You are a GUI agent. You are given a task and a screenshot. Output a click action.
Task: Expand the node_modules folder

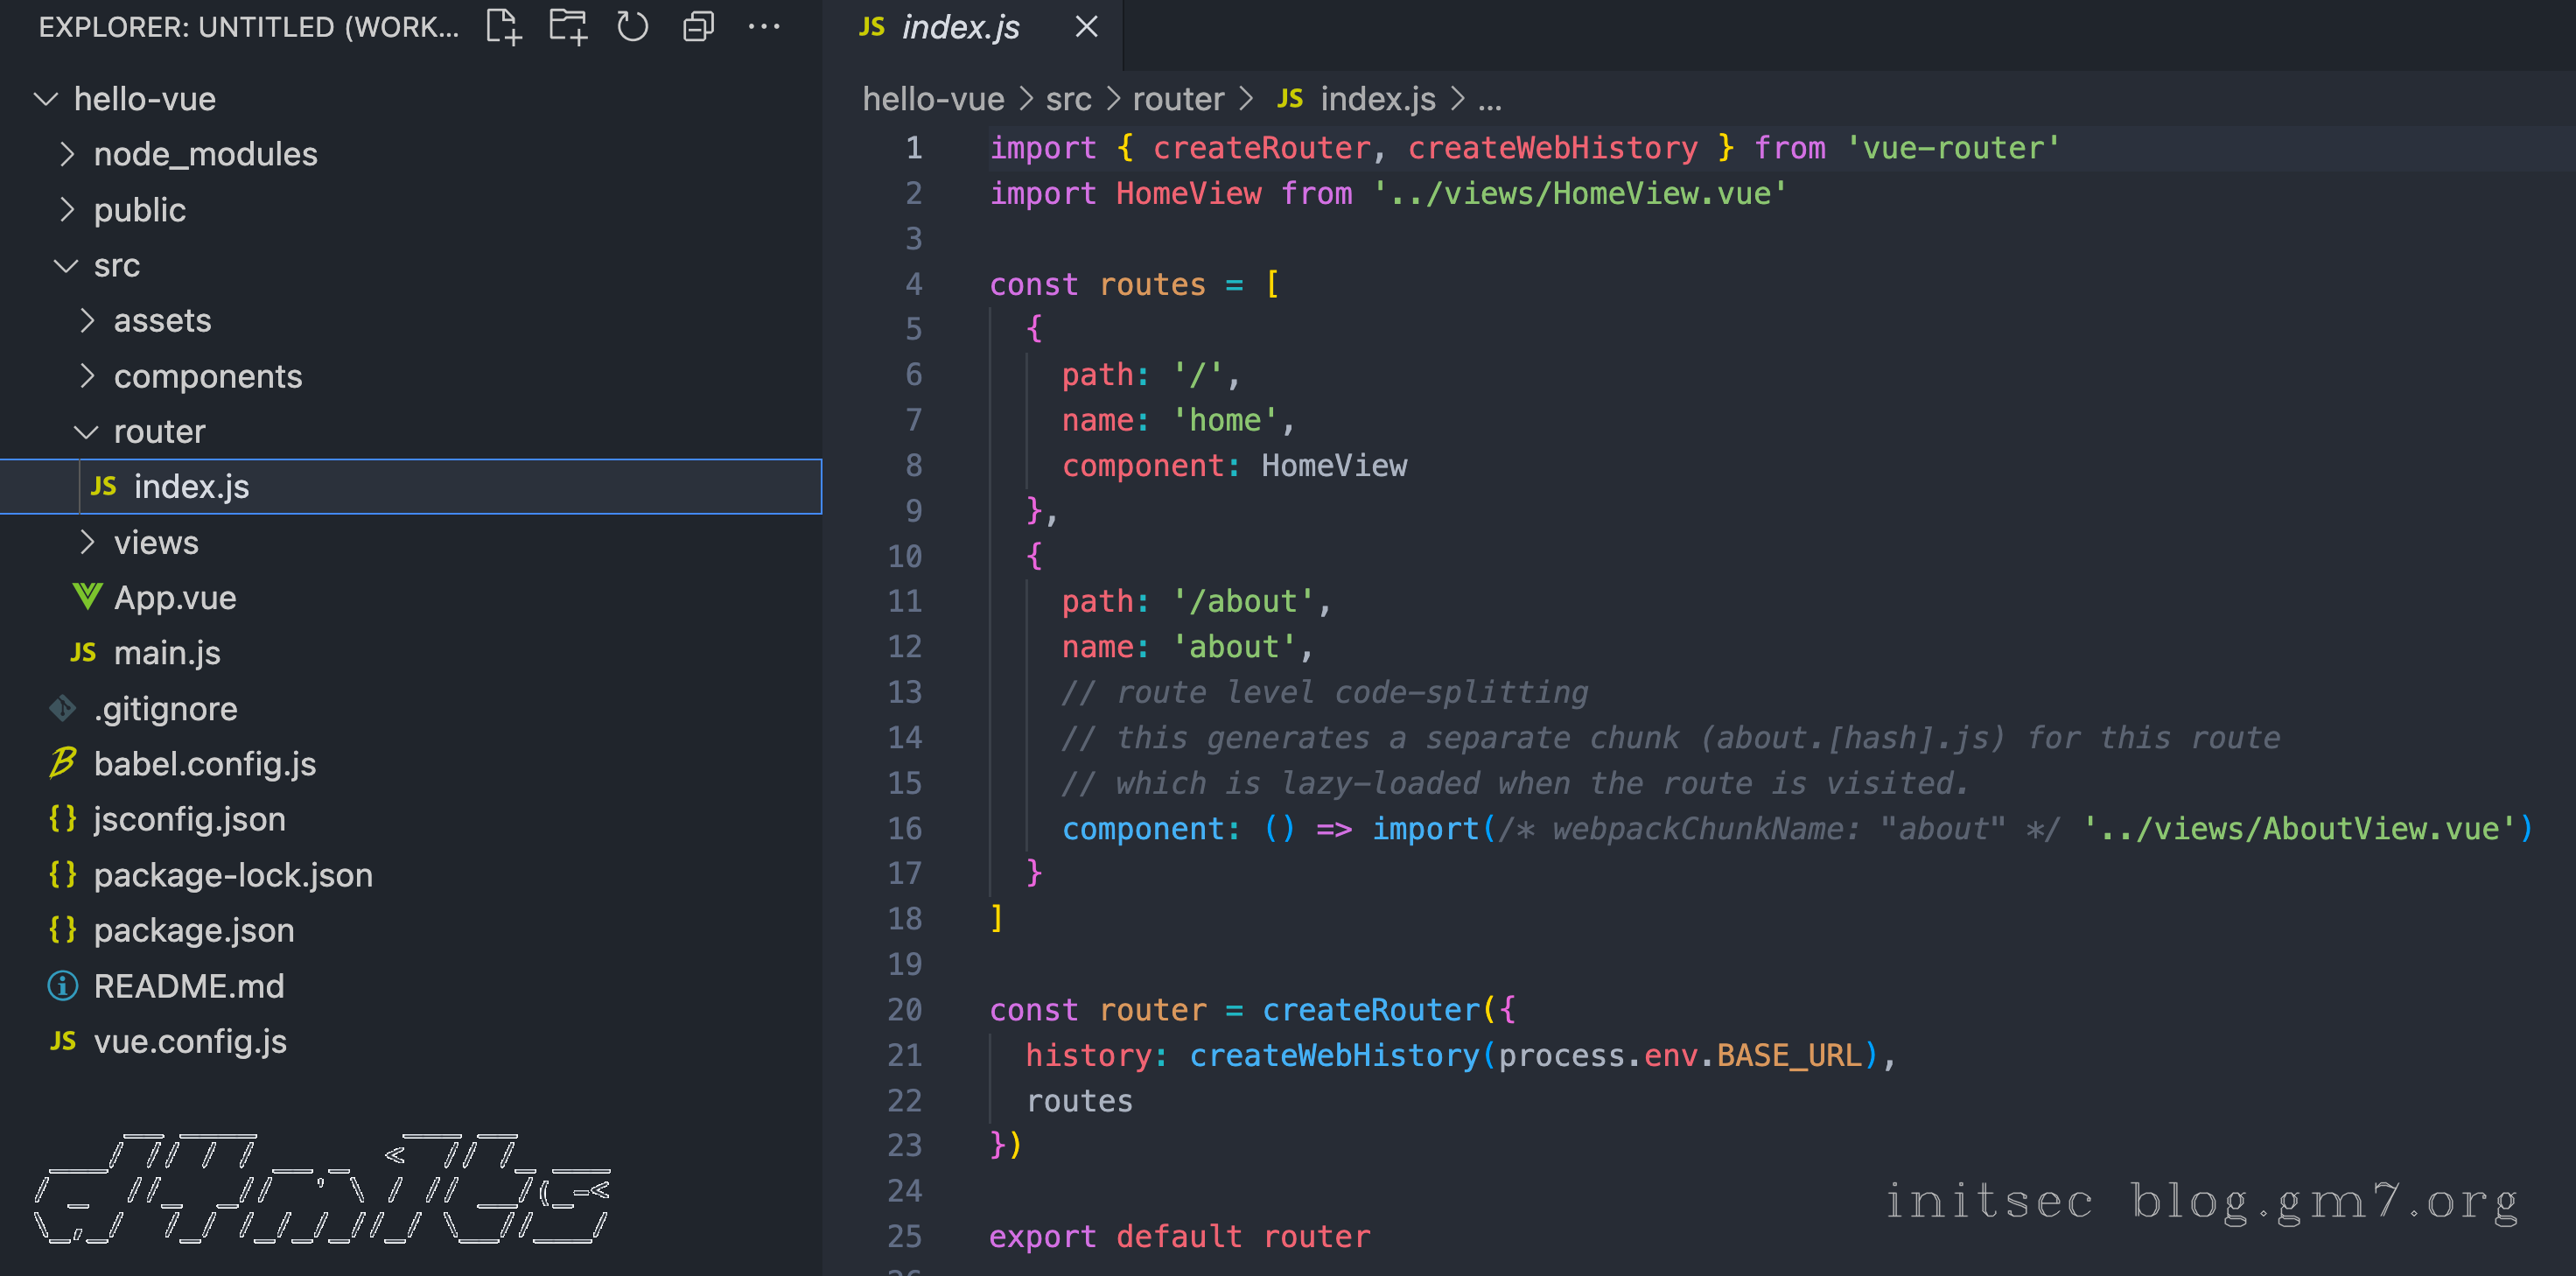pos(204,154)
